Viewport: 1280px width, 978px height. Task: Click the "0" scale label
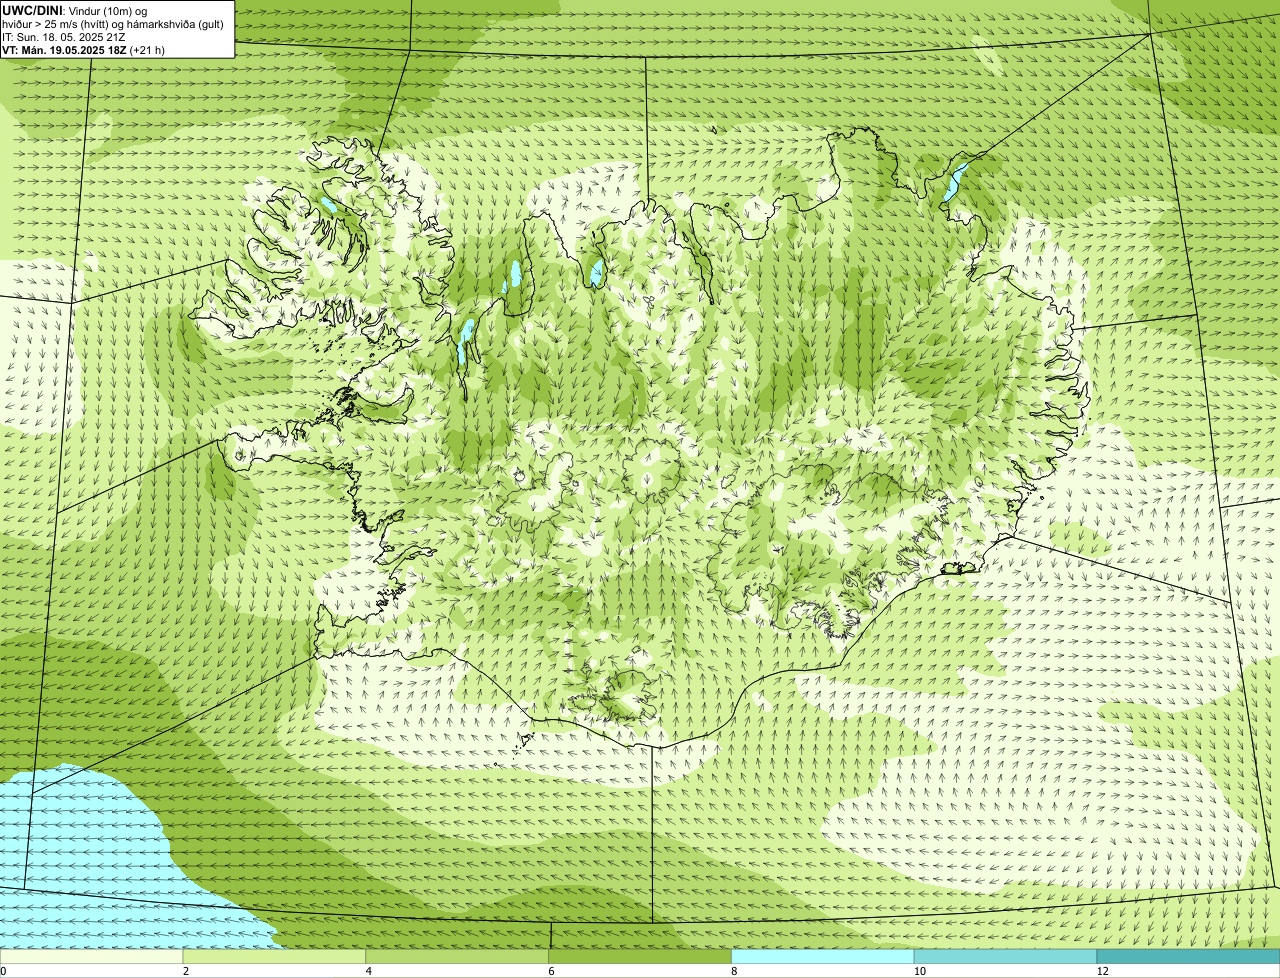[3, 971]
